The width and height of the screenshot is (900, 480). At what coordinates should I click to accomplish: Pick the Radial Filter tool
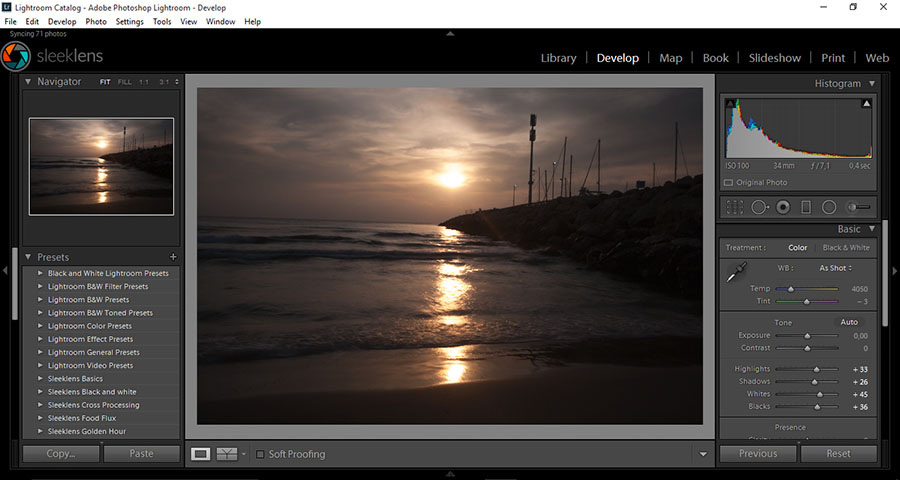[x=829, y=207]
